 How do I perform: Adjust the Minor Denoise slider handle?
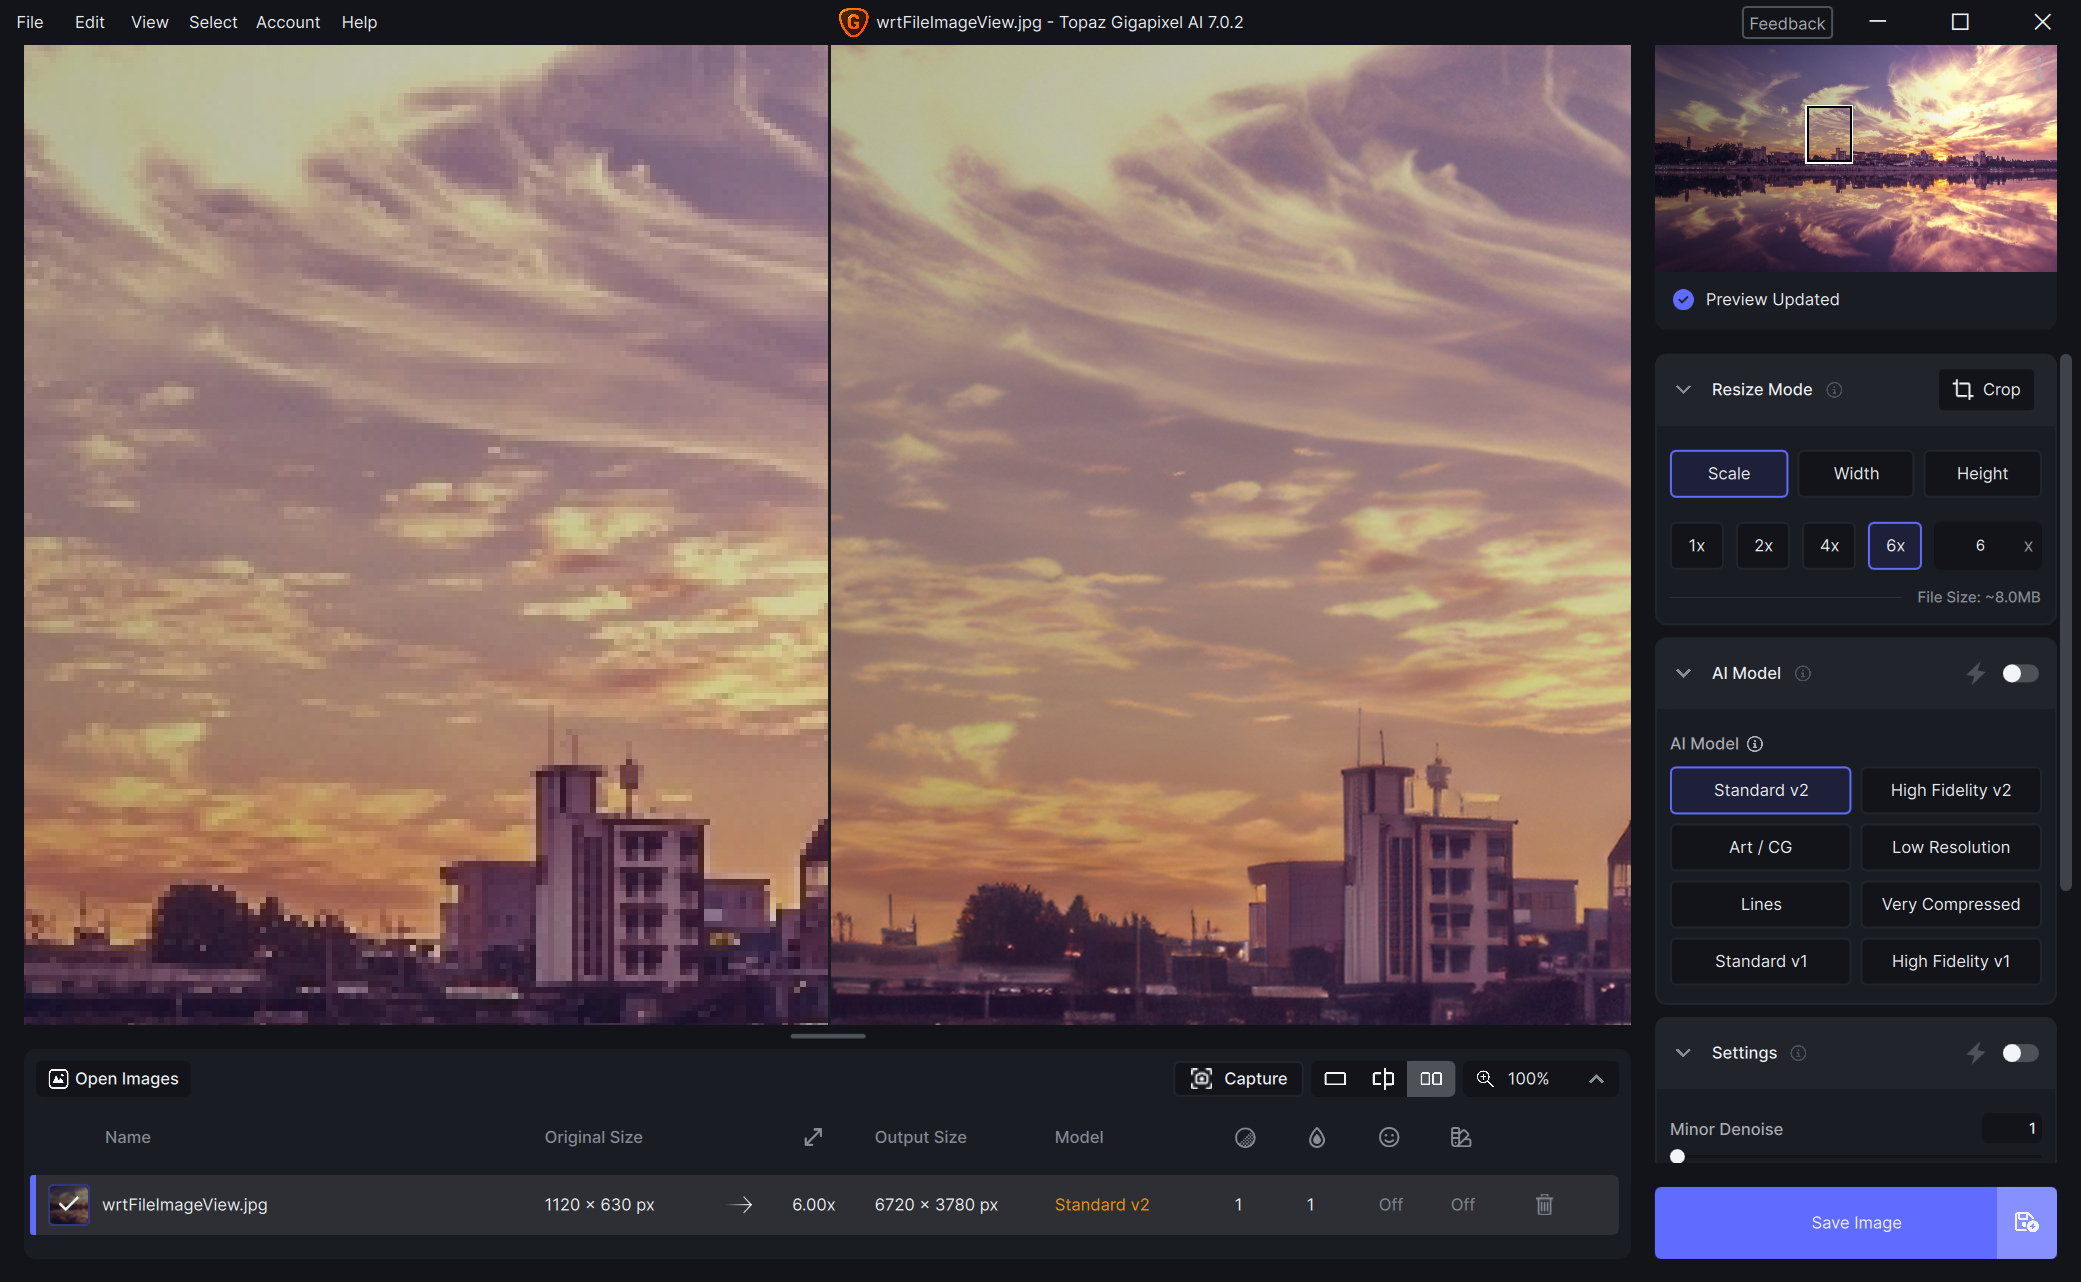1678,1156
